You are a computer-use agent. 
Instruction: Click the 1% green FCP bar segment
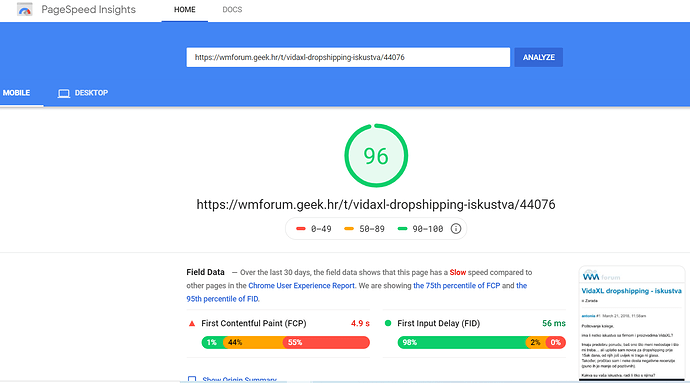pyautogui.click(x=213, y=342)
